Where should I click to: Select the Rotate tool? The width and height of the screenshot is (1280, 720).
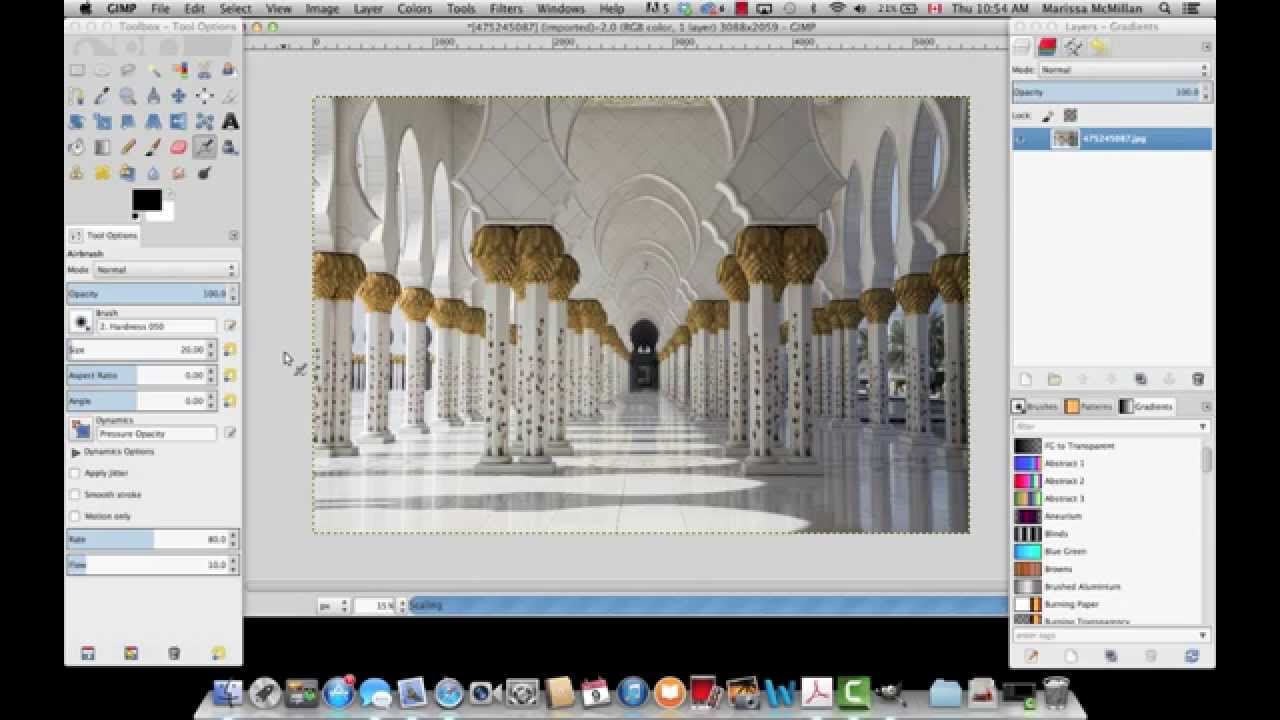[77, 122]
